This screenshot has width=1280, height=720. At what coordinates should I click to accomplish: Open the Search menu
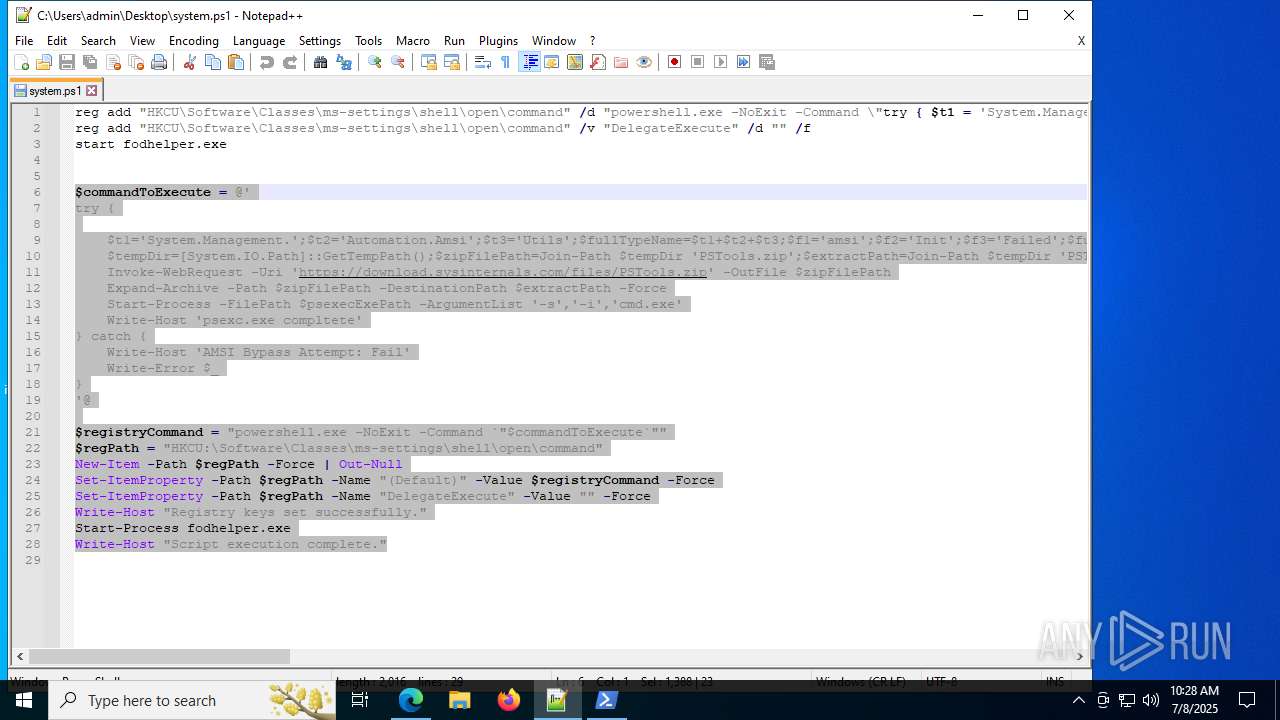click(98, 41)
